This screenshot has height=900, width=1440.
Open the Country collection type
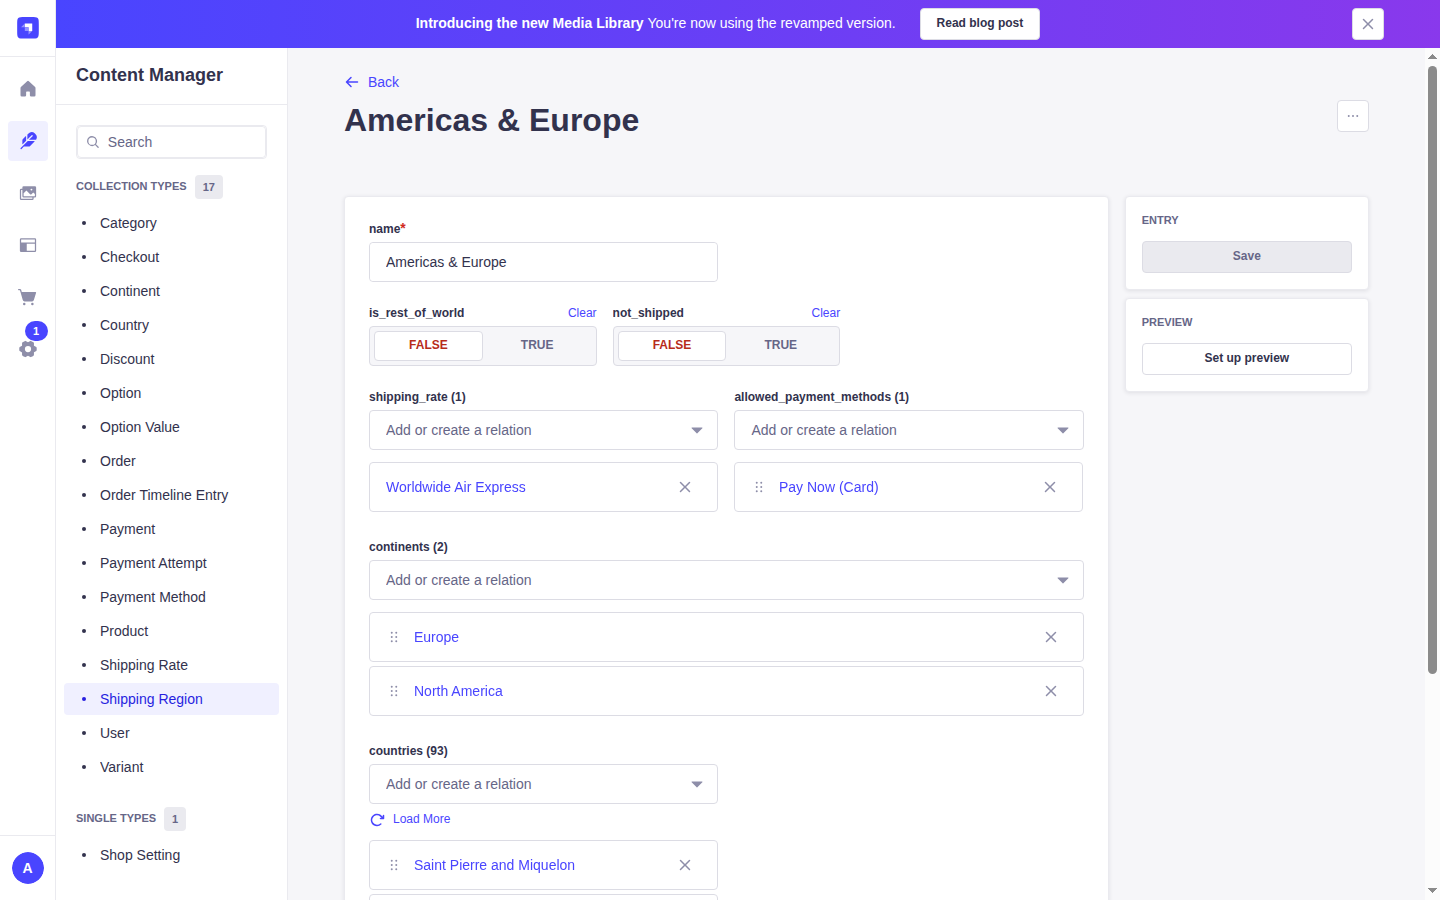tap(124, 325)
